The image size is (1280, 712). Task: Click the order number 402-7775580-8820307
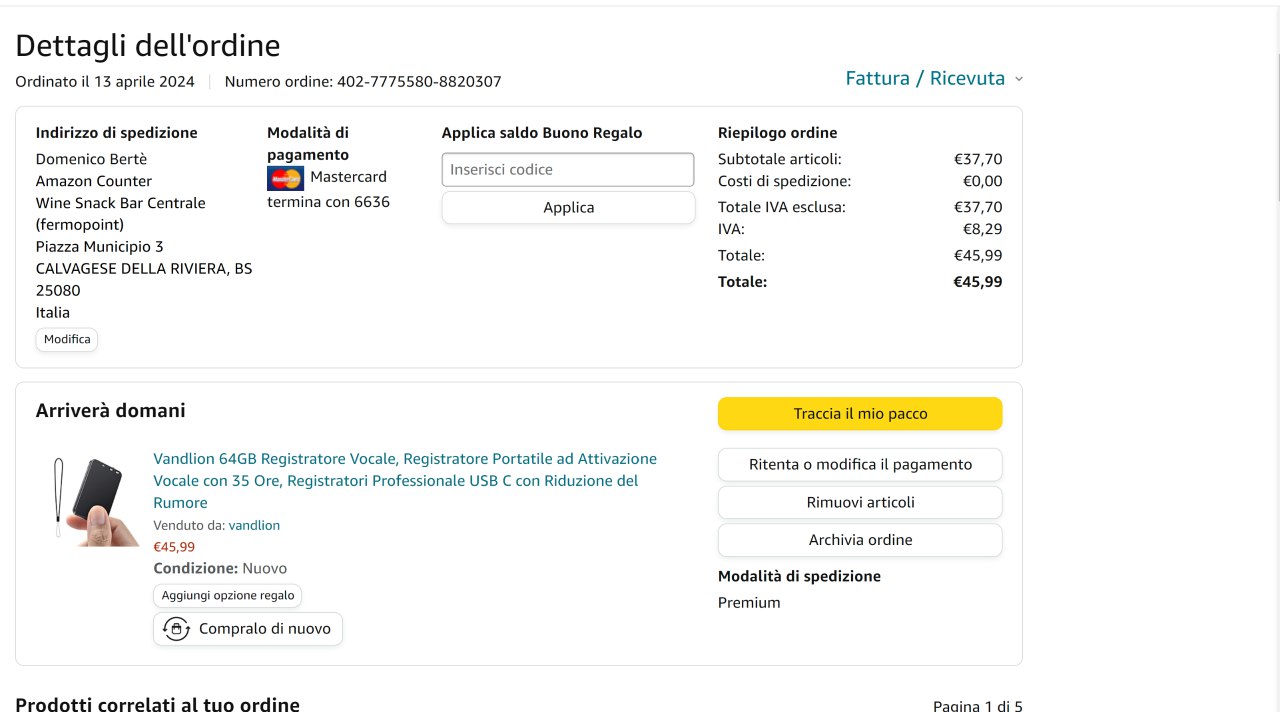pos(419,82)
